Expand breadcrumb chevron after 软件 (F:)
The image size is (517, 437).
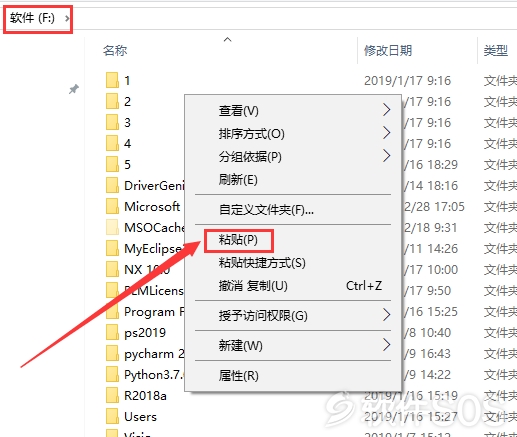click(67, 18)
